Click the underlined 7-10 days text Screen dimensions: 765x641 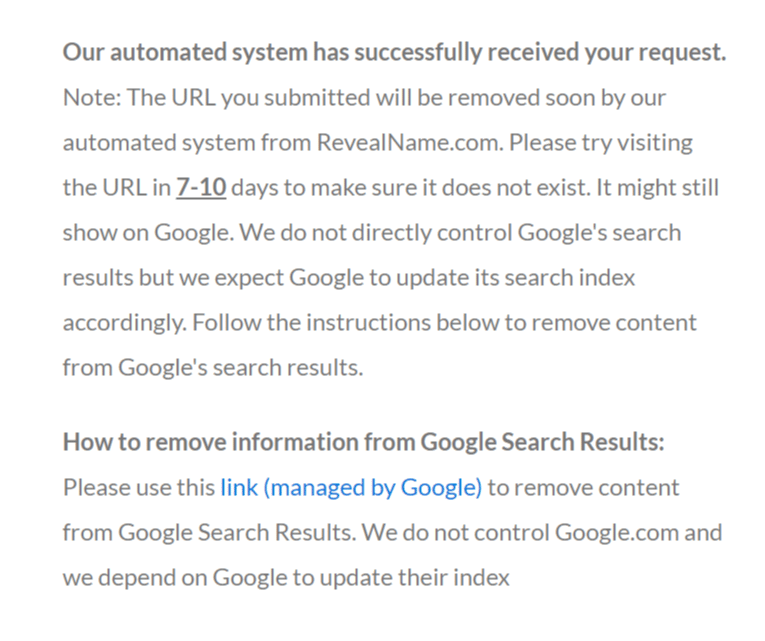click(201, 187)
